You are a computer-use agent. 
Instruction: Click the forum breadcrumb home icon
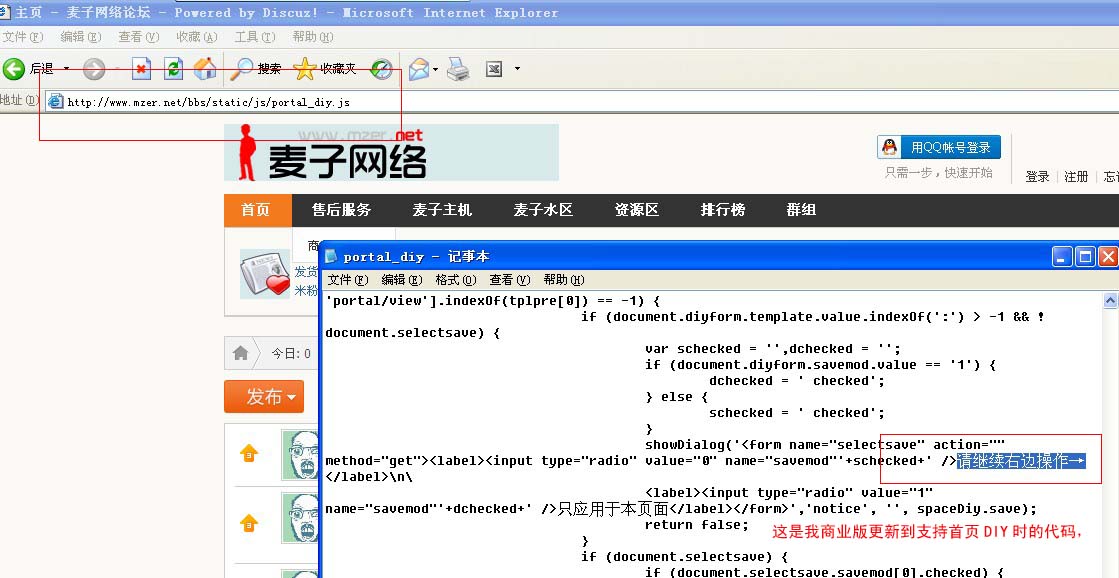coord(241,353)
